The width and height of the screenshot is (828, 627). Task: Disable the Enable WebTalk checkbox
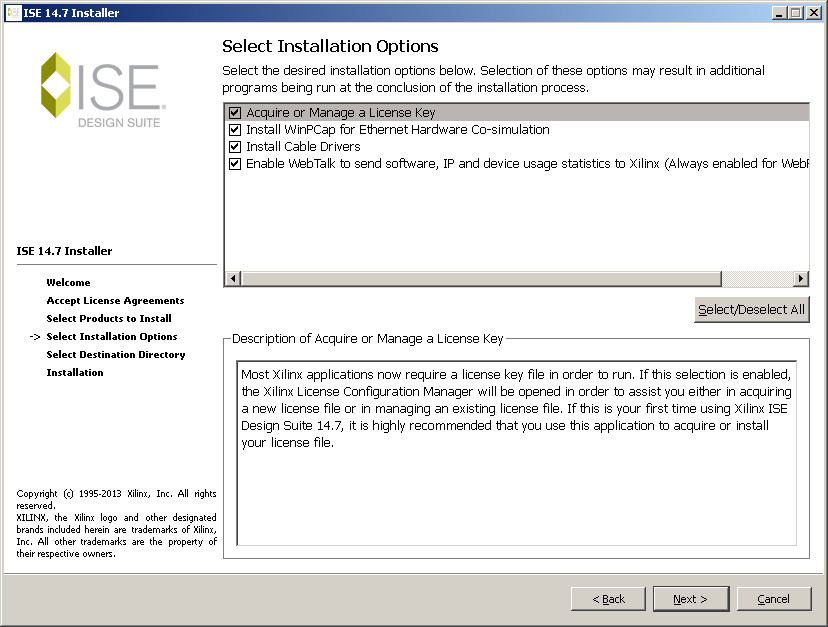tap(235, 164)
